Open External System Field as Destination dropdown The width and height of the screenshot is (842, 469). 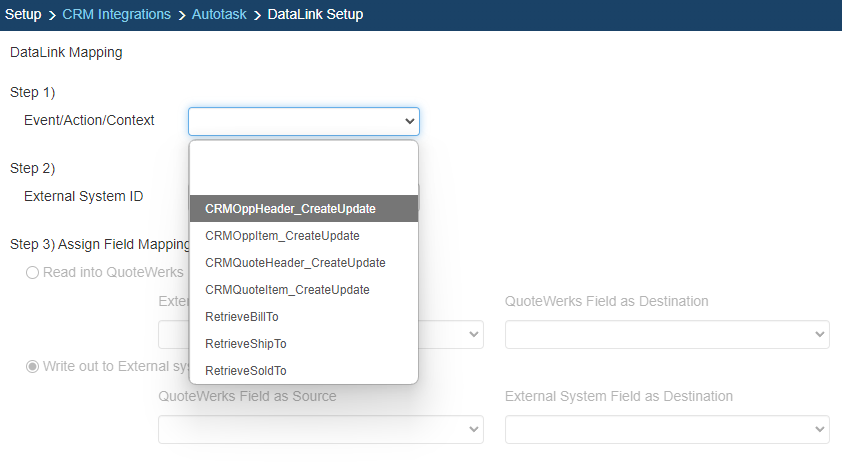[667, 429]
